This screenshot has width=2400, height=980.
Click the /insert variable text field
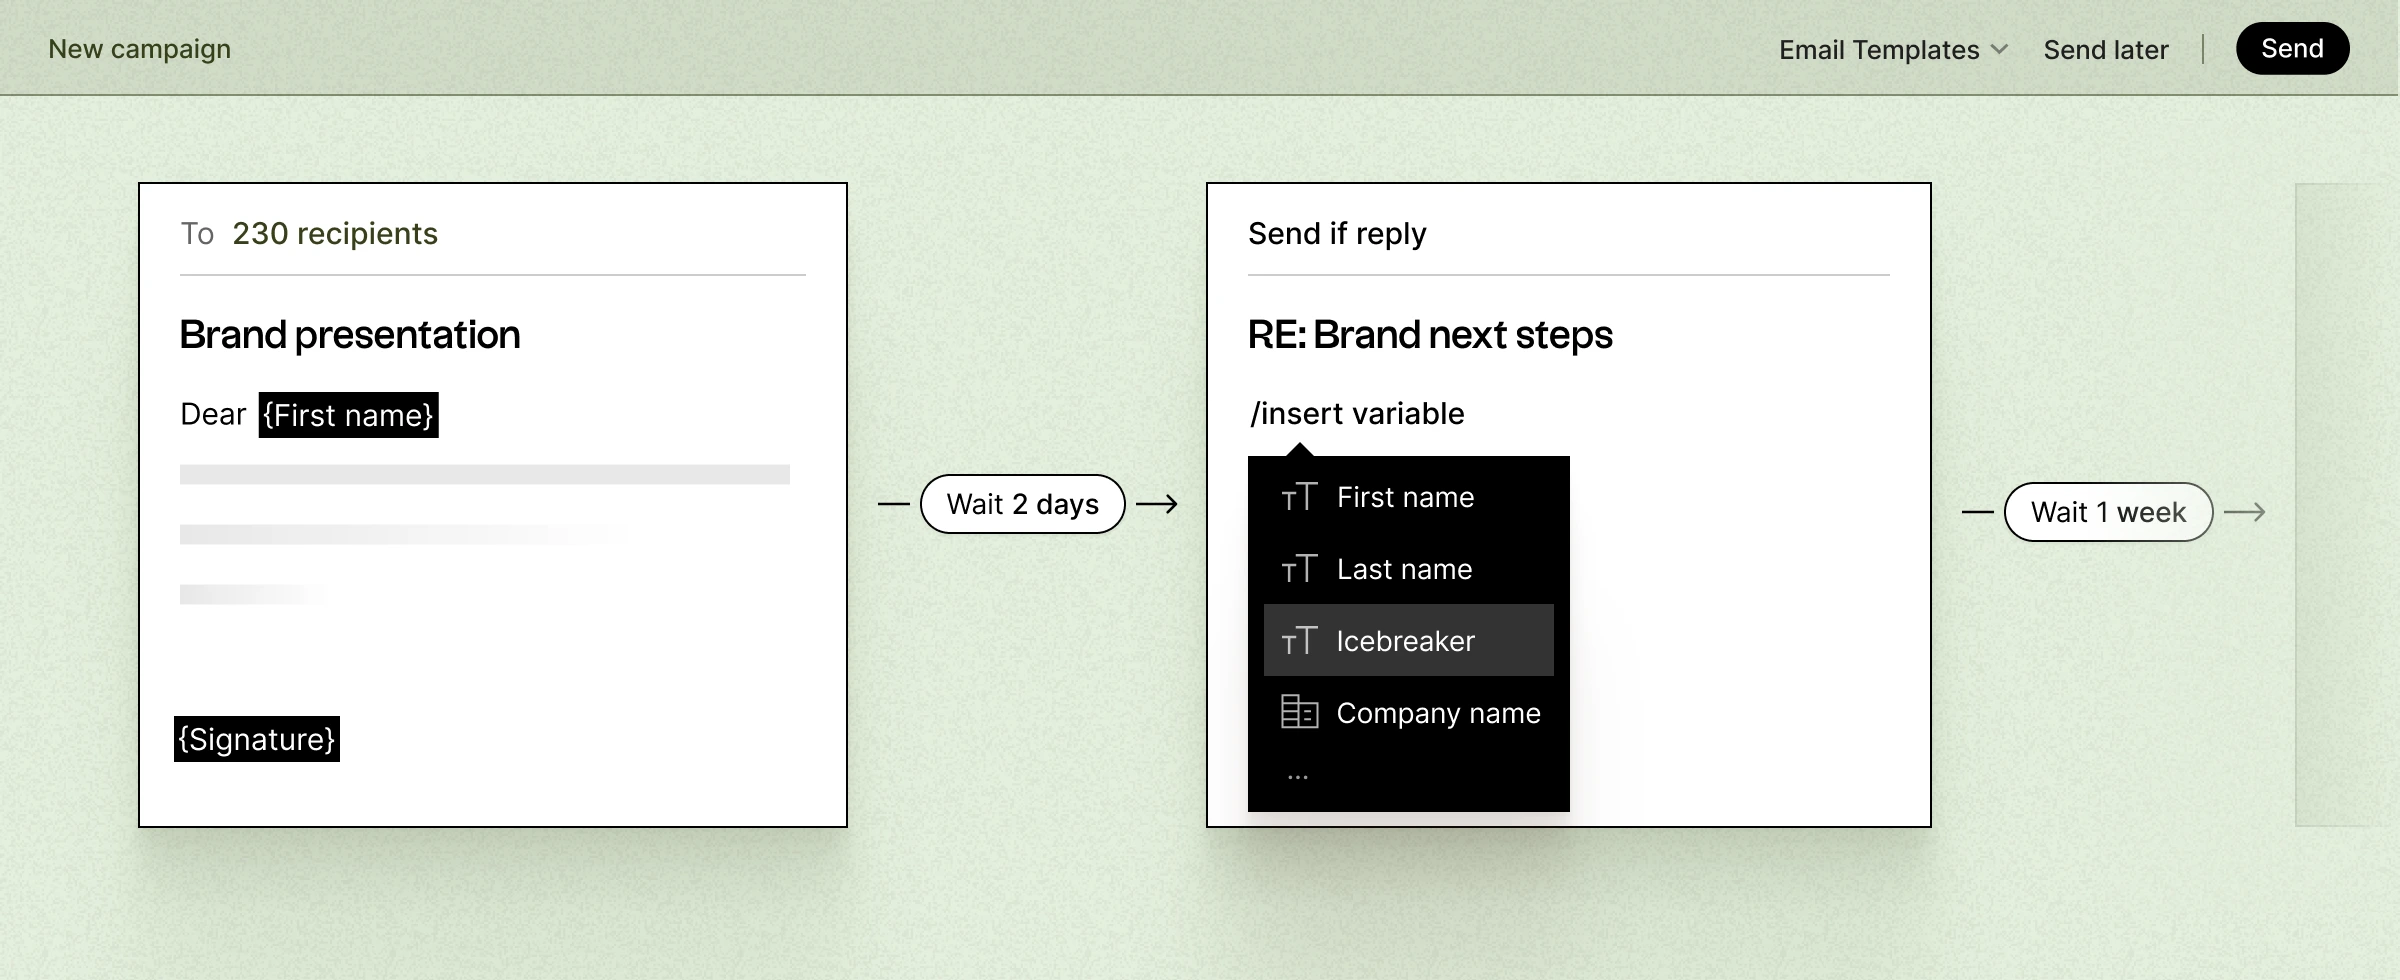(1357, 413)
